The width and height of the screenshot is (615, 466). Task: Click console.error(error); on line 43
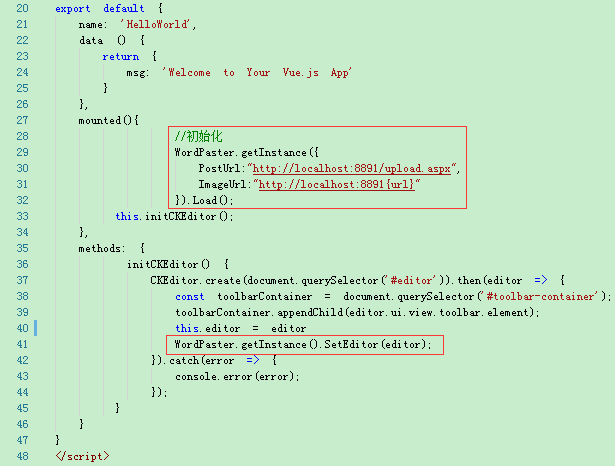(237, 377)
